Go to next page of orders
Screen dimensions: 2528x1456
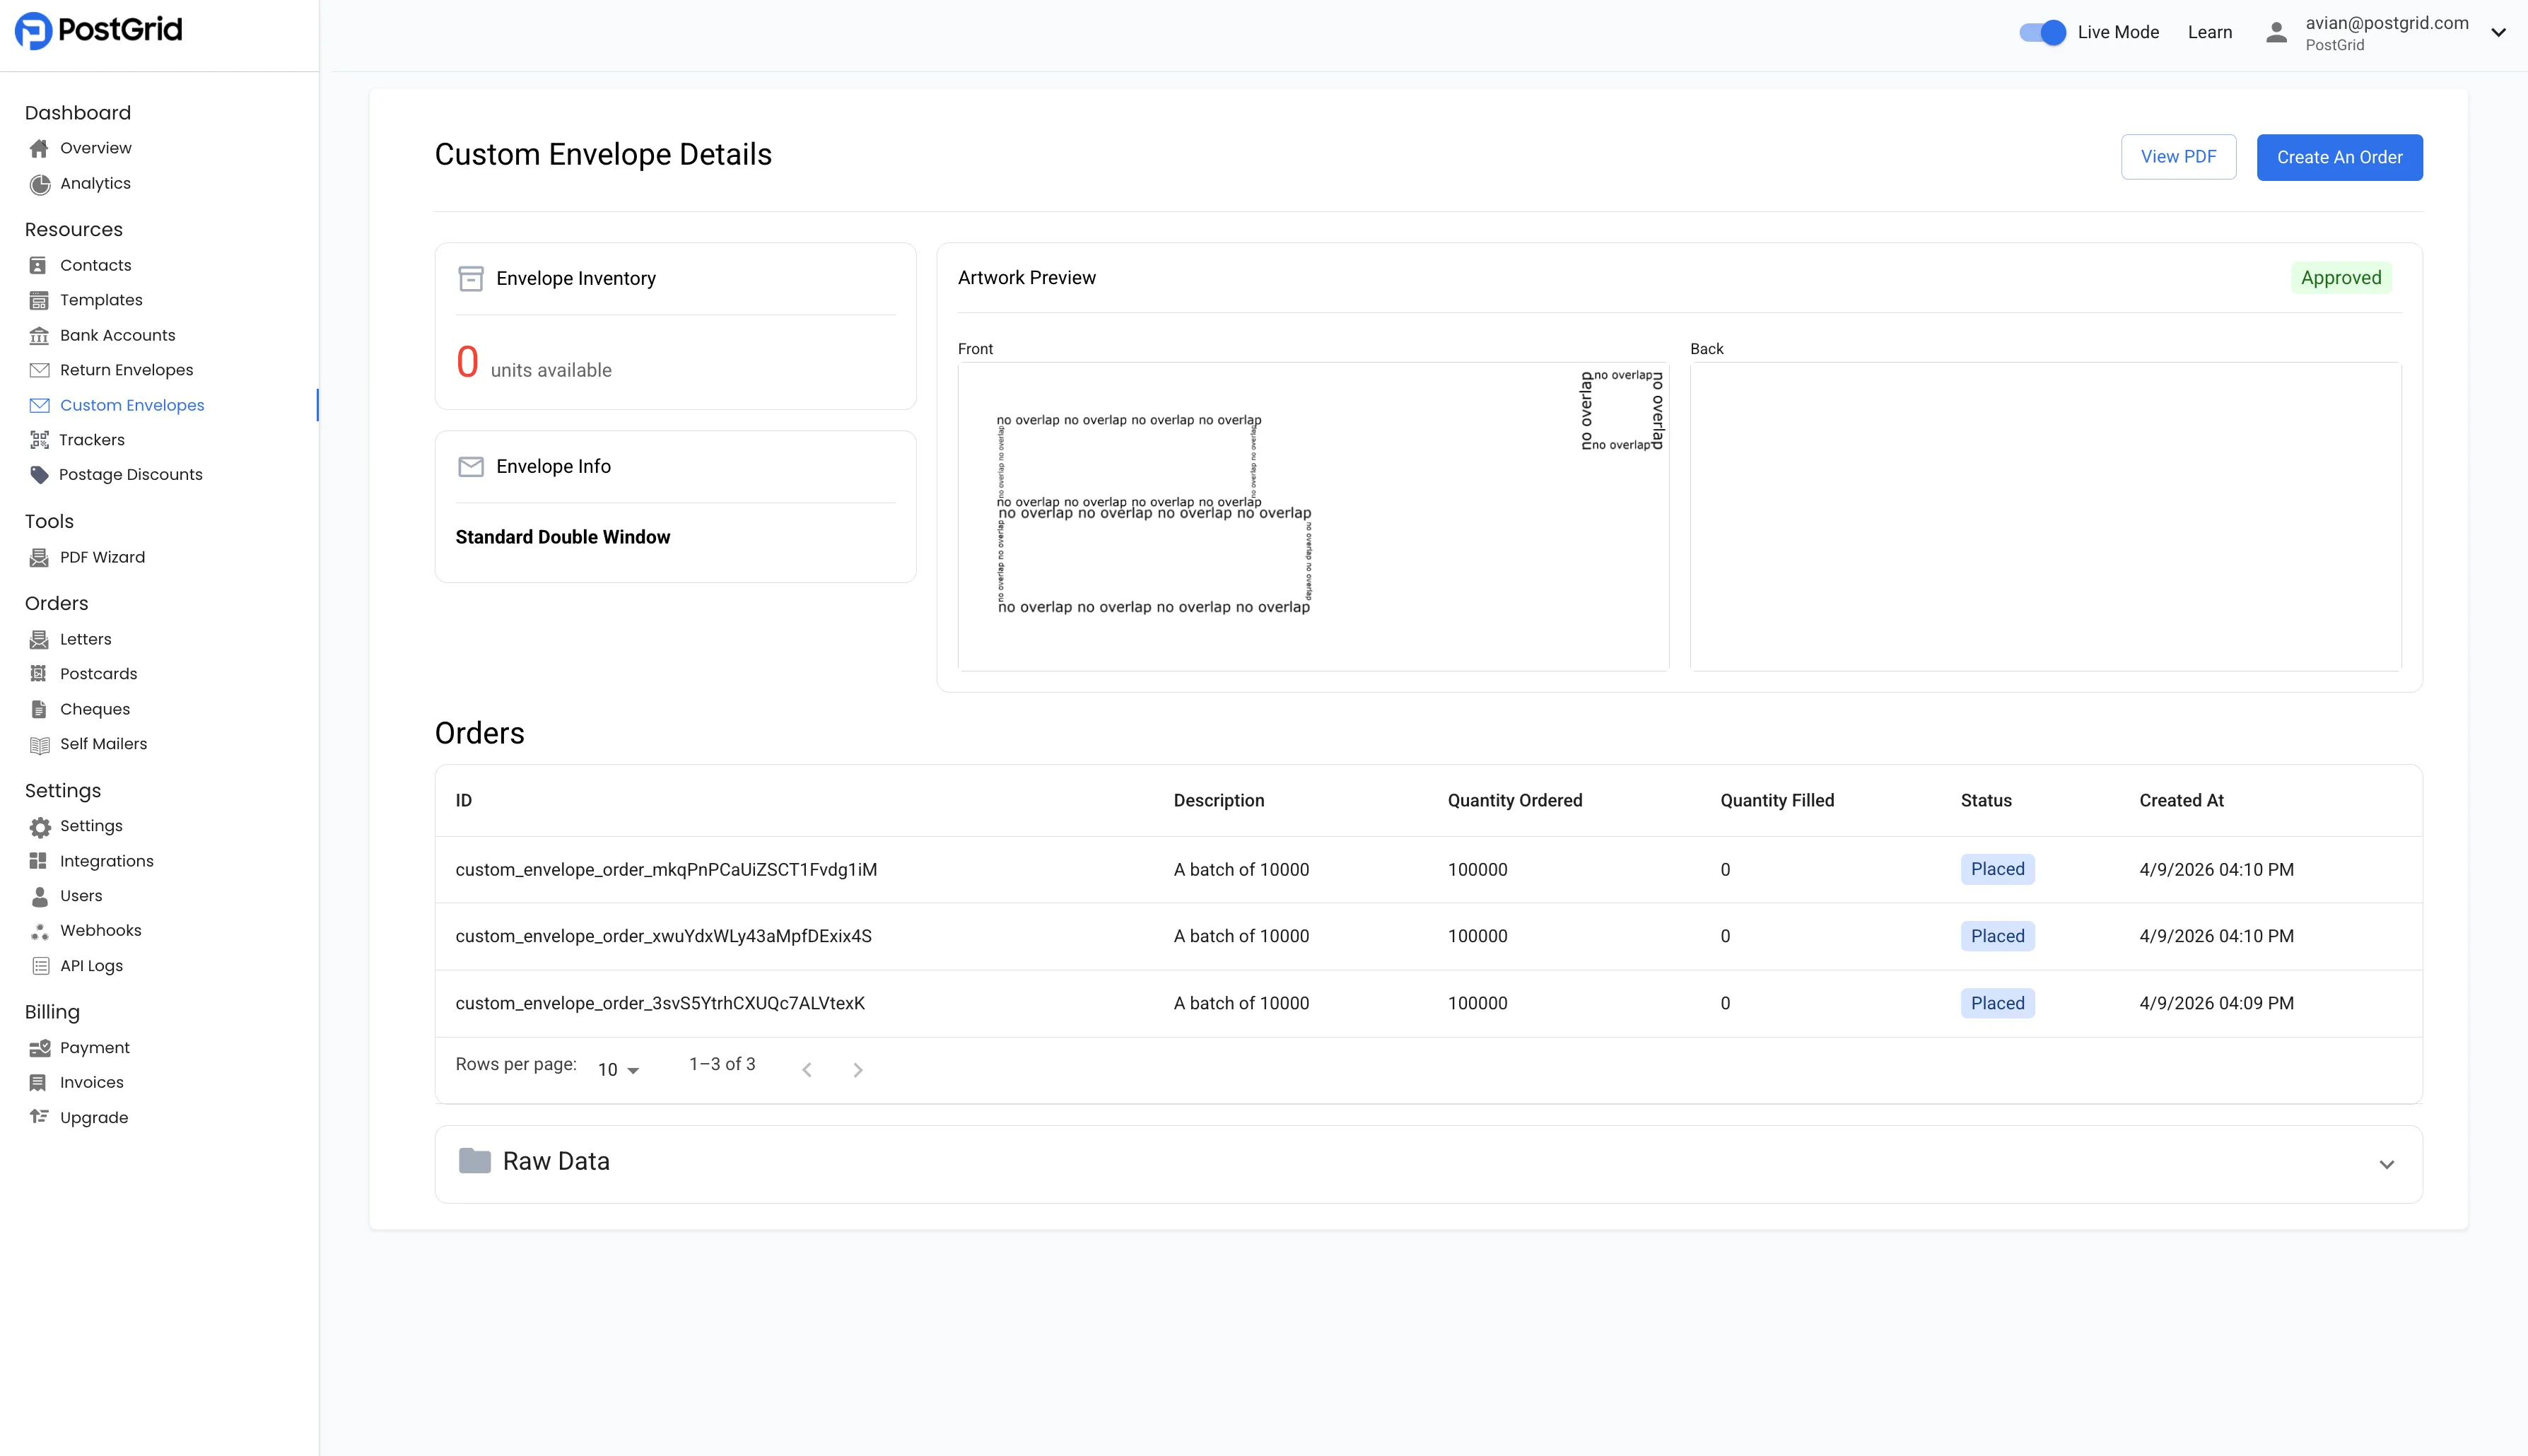click(857, 1070)
